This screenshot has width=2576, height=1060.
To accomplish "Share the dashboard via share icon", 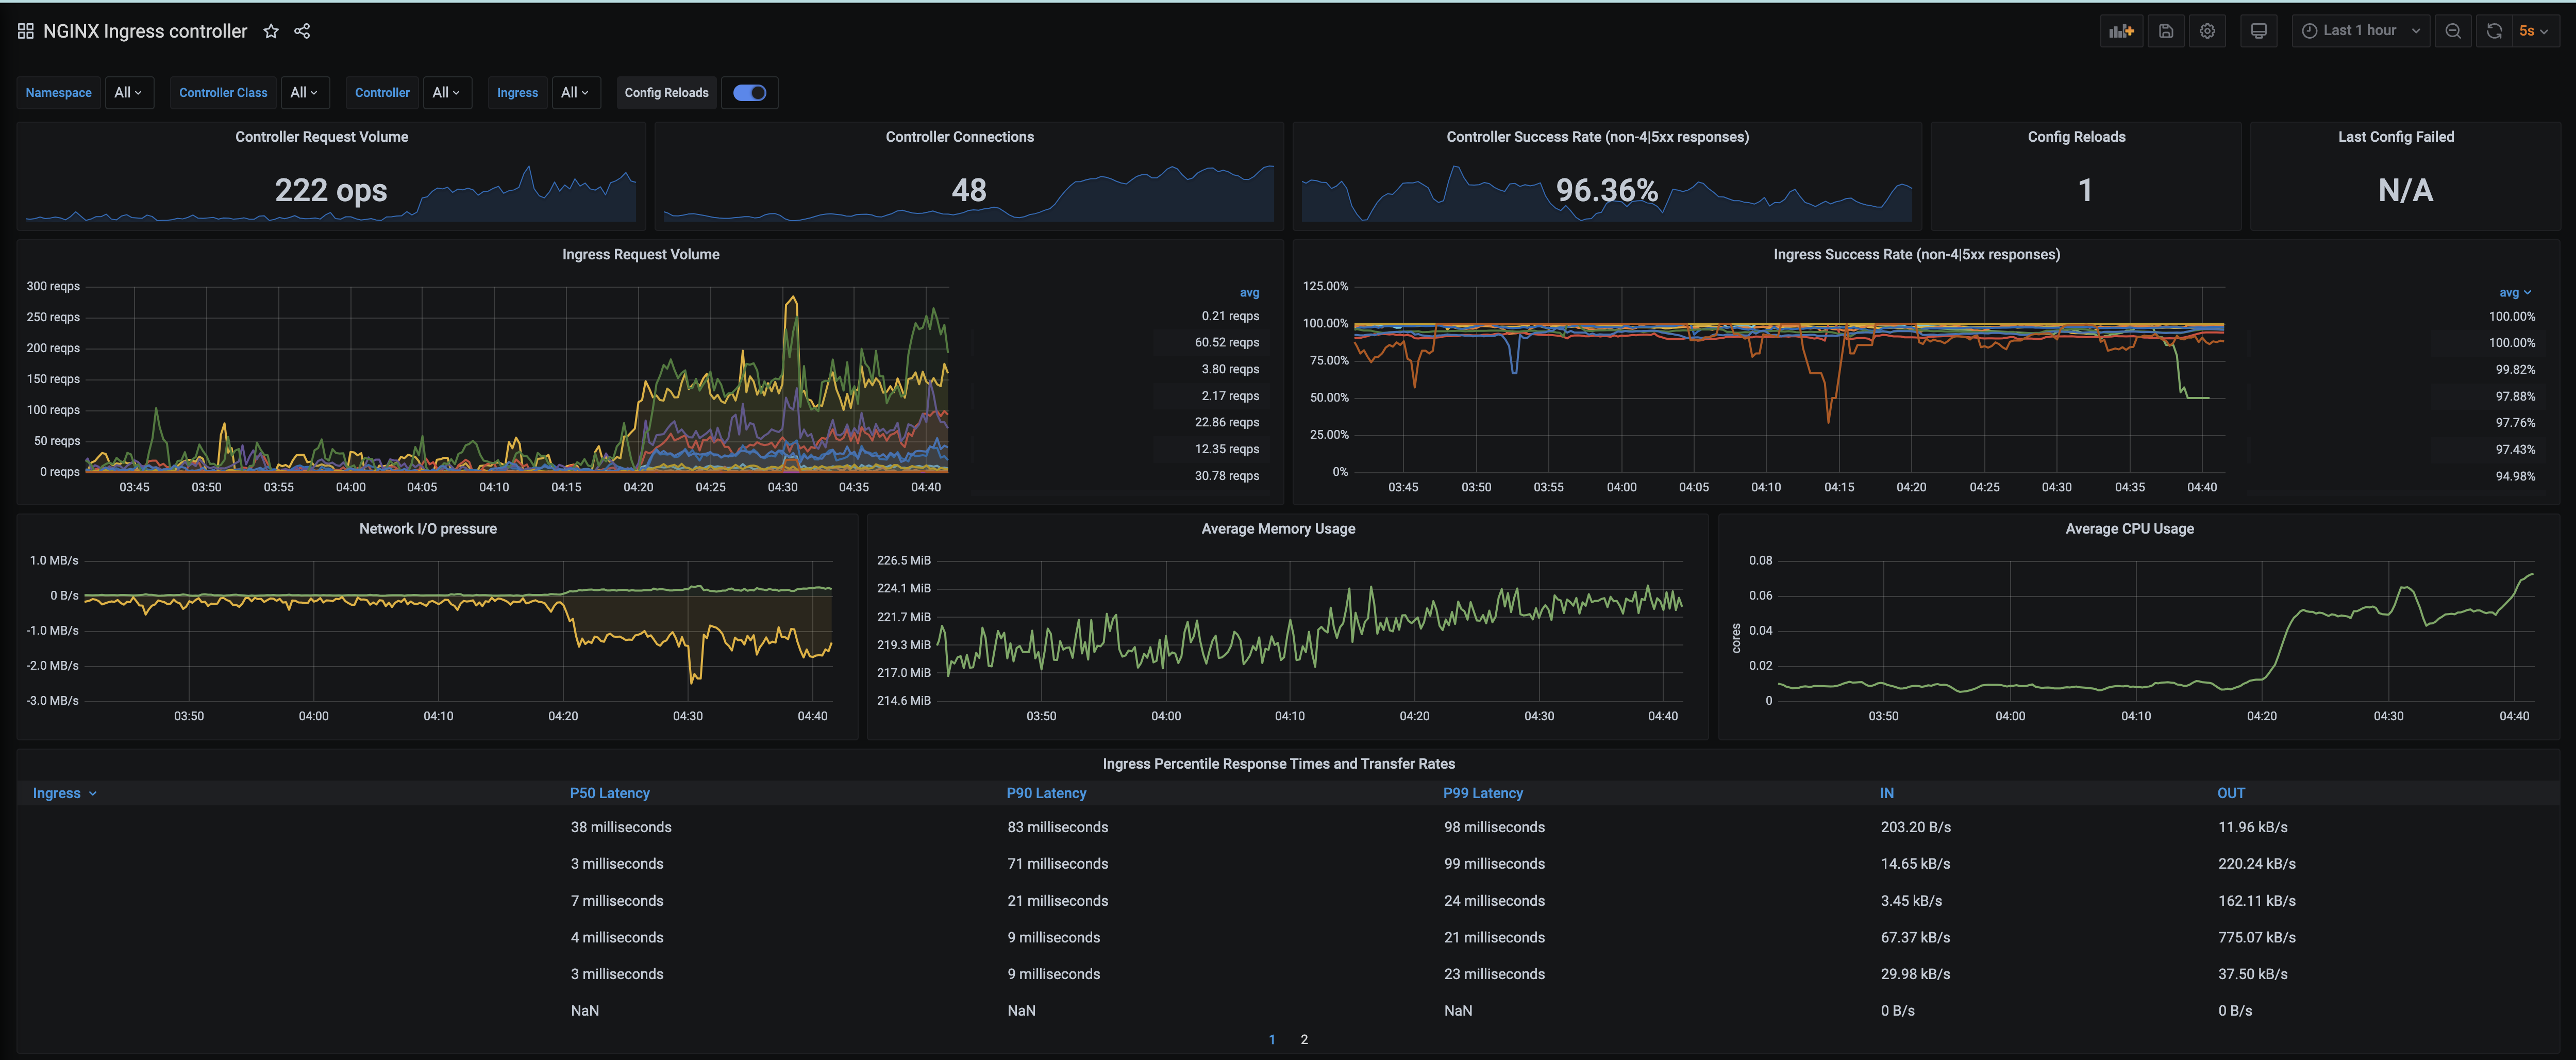I will (302, 31).
